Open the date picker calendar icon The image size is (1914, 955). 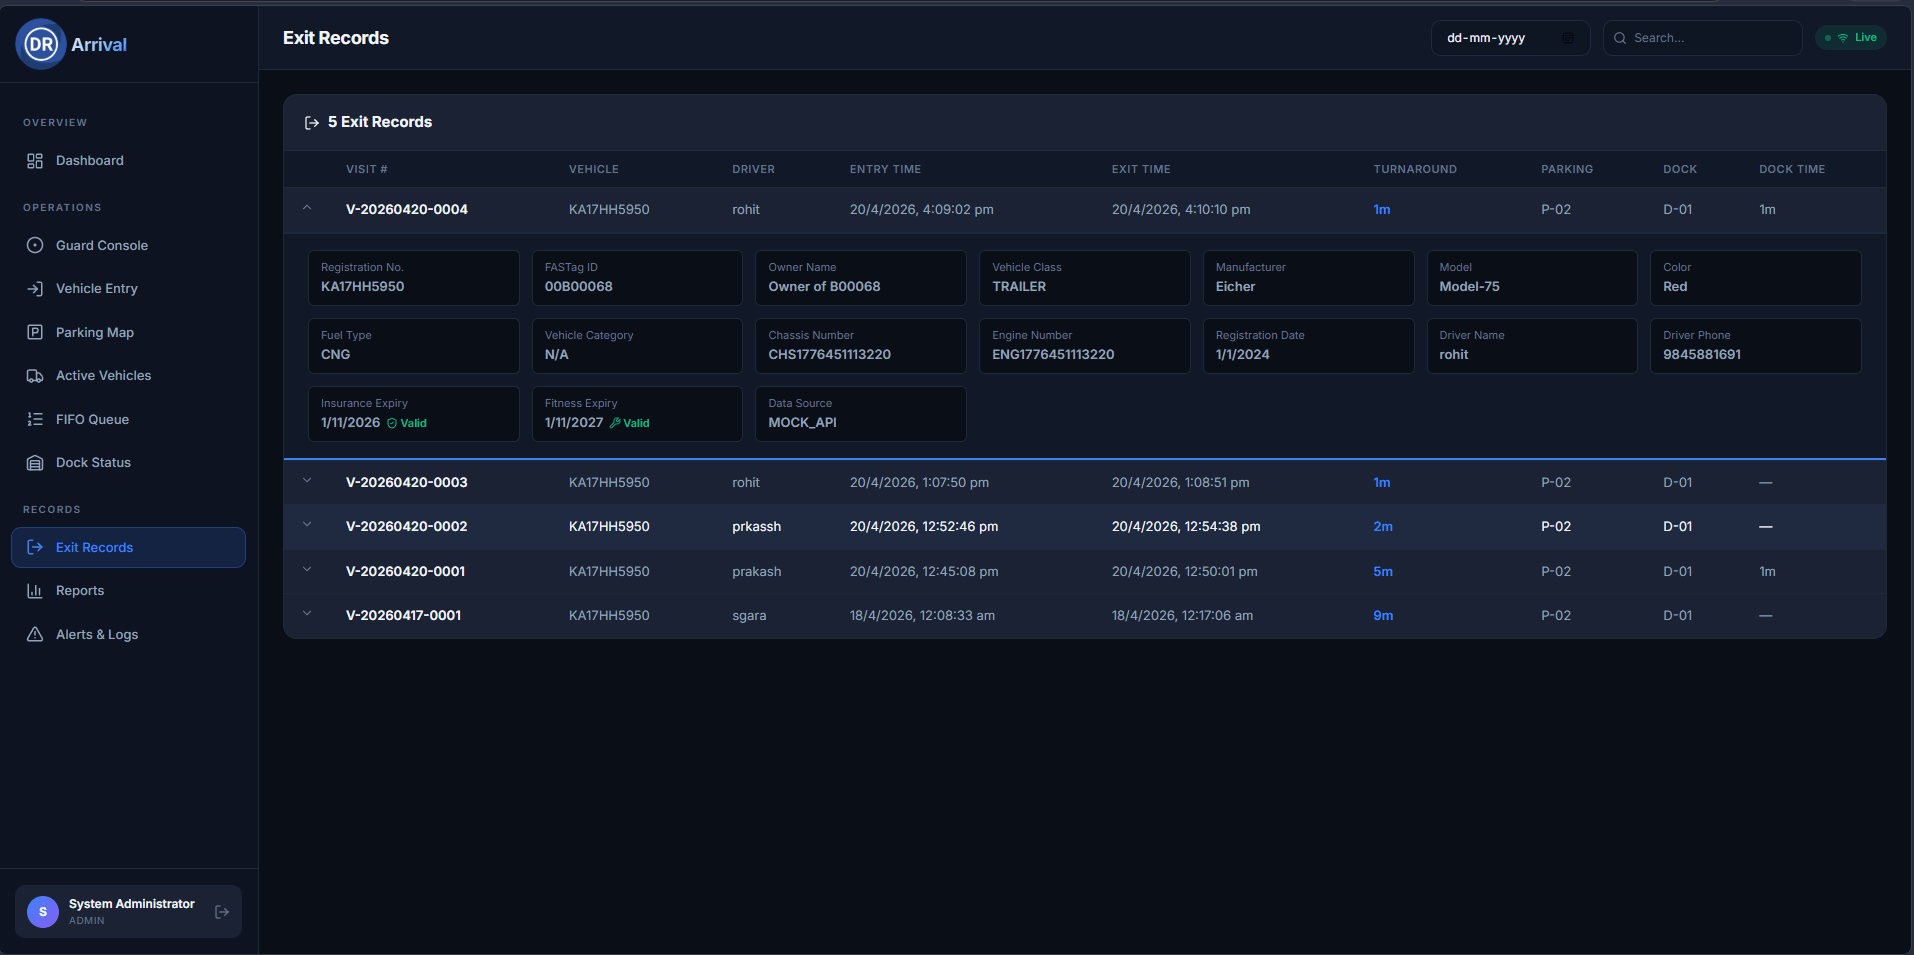click(x=1568, y=38)
